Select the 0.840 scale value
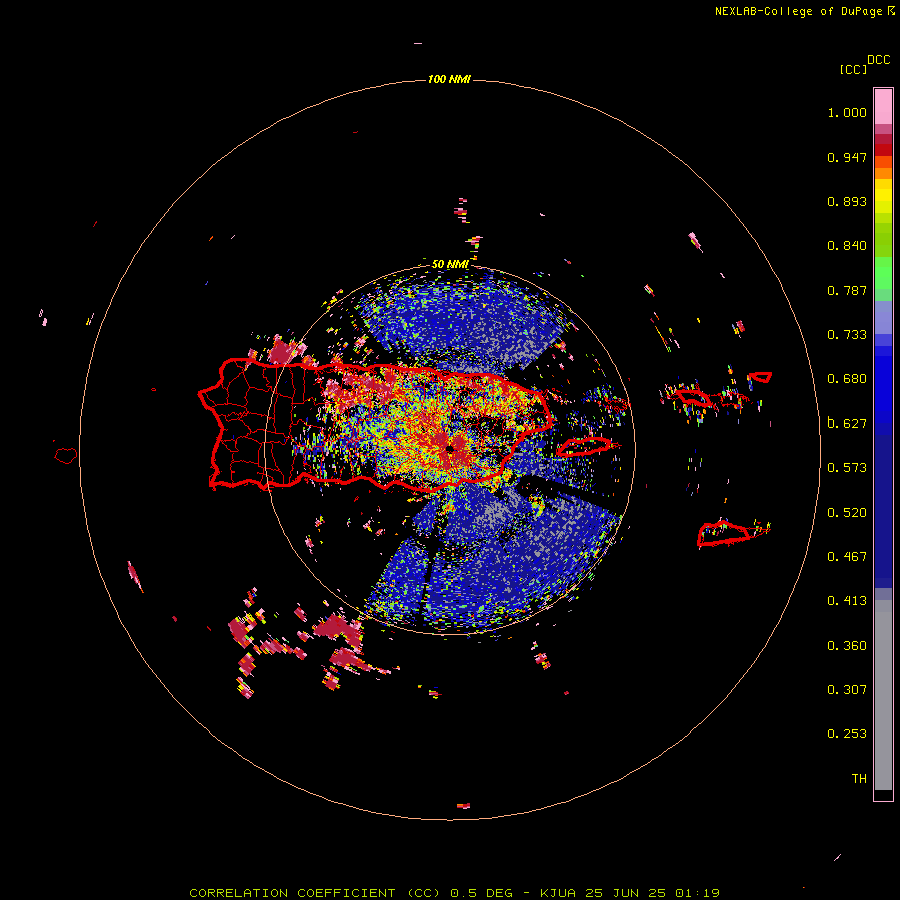This screenshot has height=900, width=900. click(847, 246)
